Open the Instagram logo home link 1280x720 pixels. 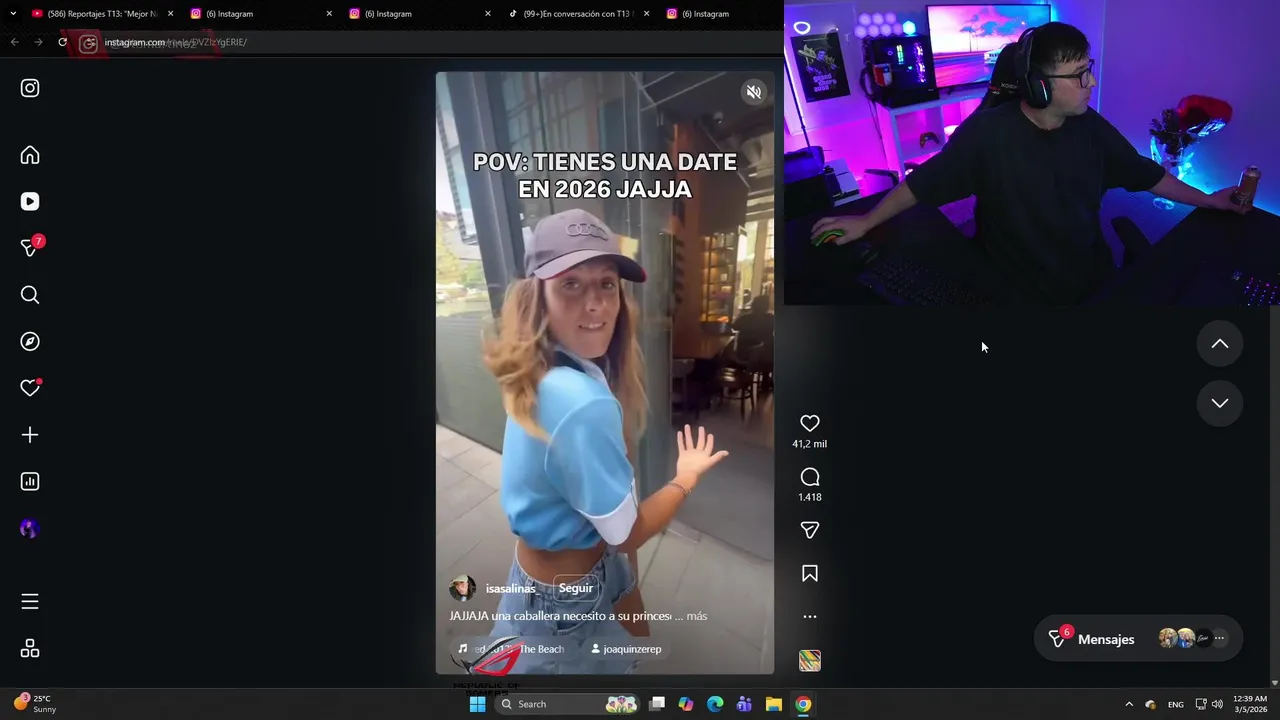30,88
